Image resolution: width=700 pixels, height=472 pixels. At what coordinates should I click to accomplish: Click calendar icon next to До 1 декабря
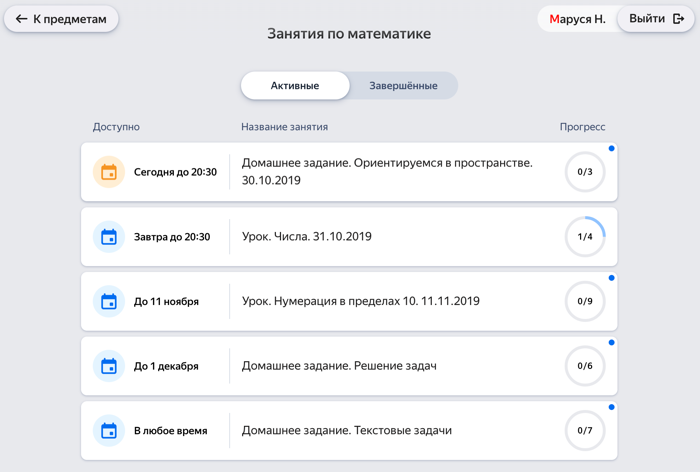[109, 366]
